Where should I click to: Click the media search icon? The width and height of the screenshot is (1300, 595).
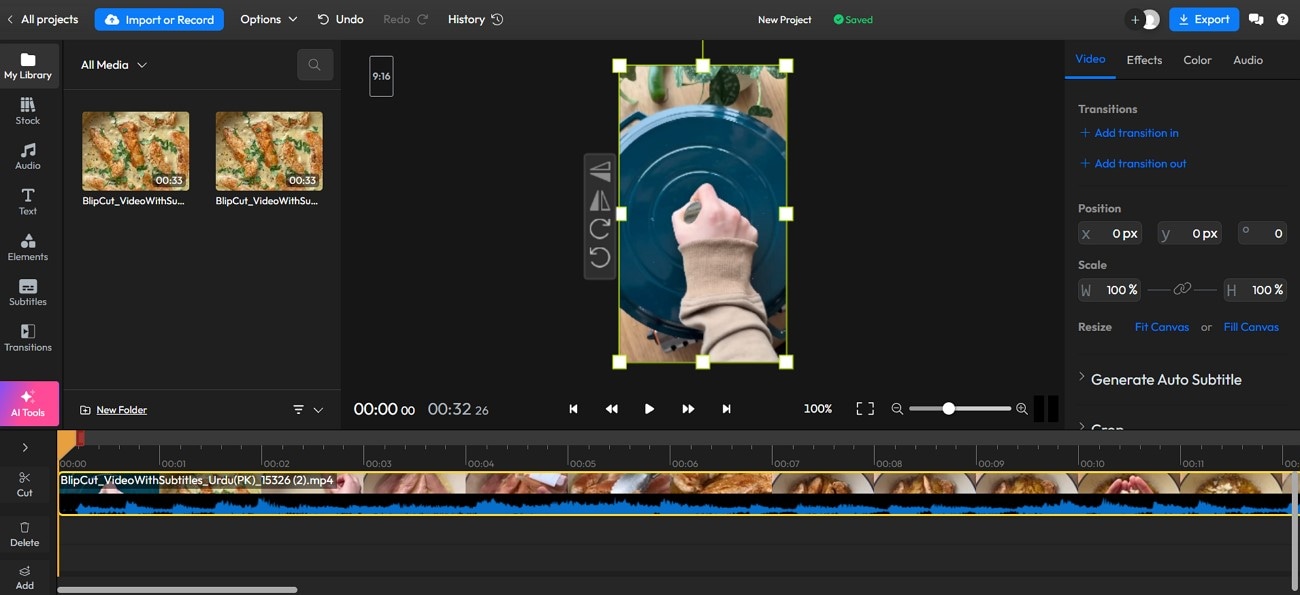[315, 65]
